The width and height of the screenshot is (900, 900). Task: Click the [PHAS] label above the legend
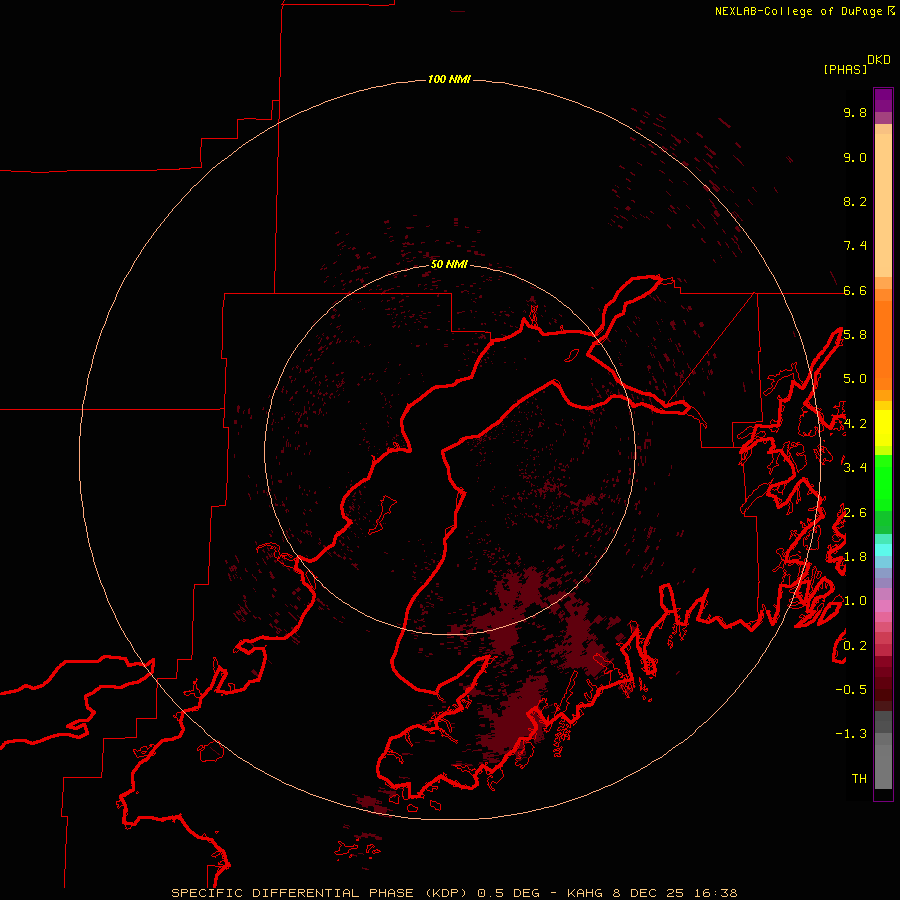pos(845,70)
